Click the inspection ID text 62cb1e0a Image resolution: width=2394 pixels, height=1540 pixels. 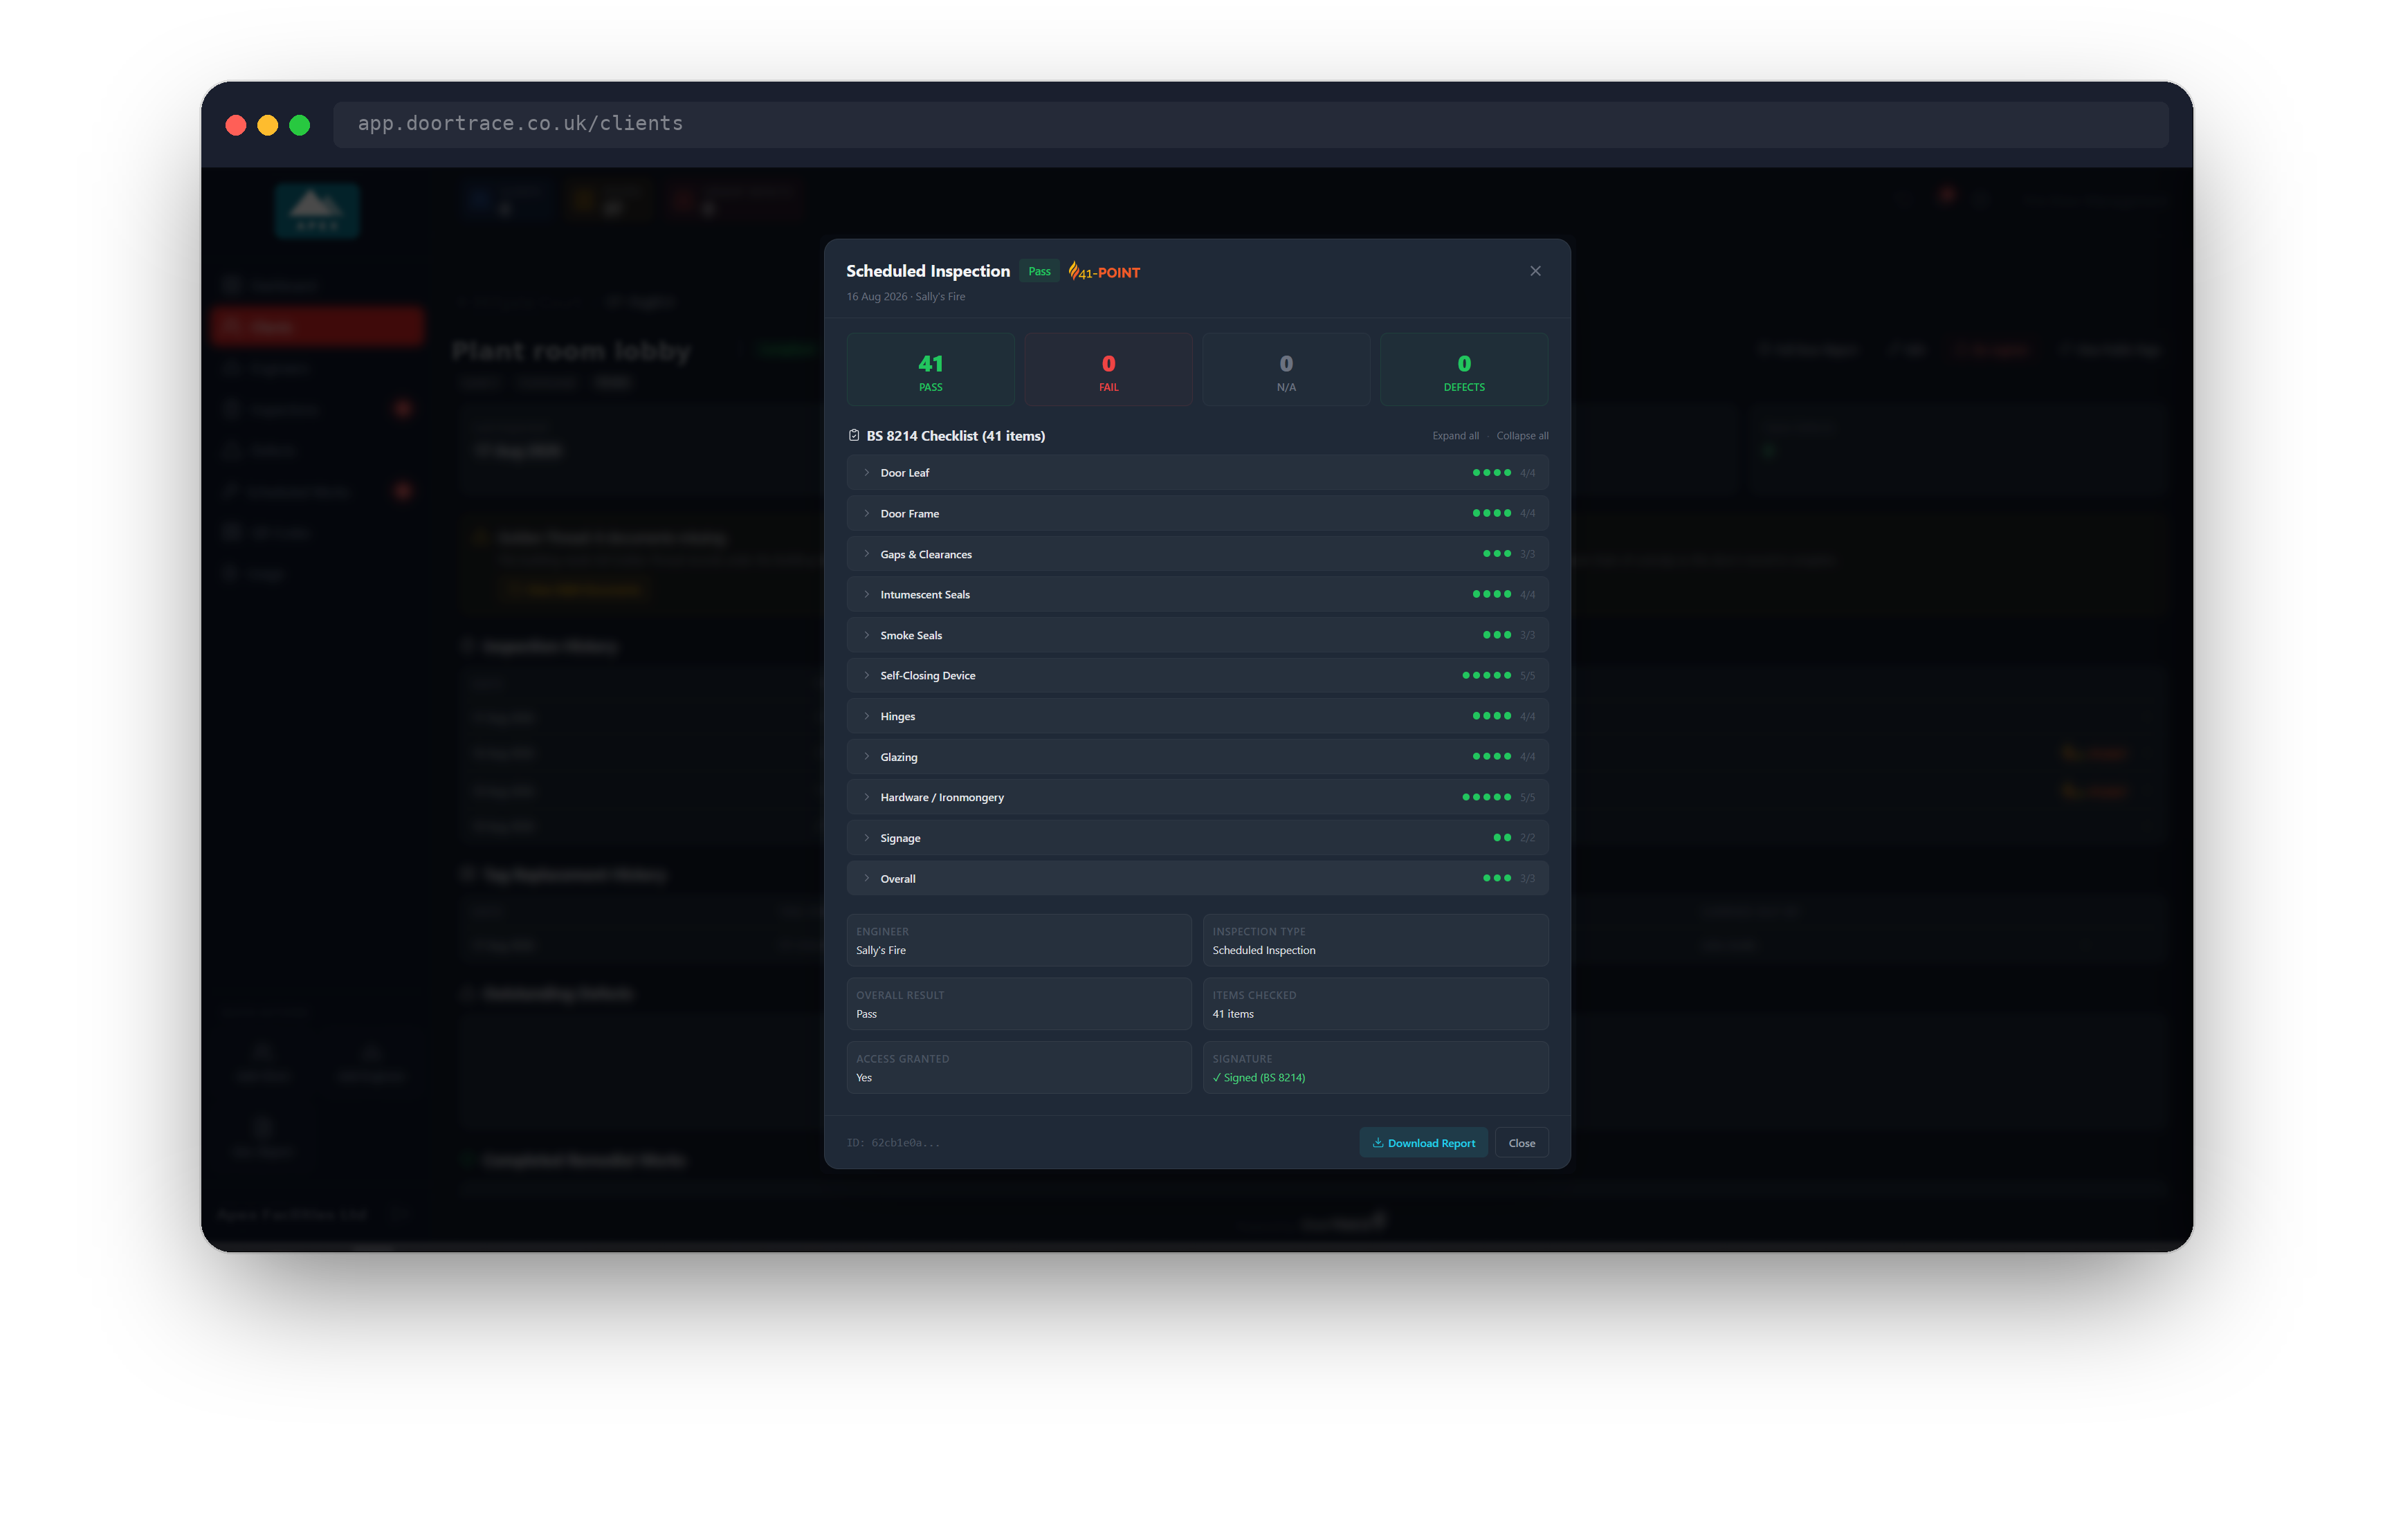coord(893,1143)
